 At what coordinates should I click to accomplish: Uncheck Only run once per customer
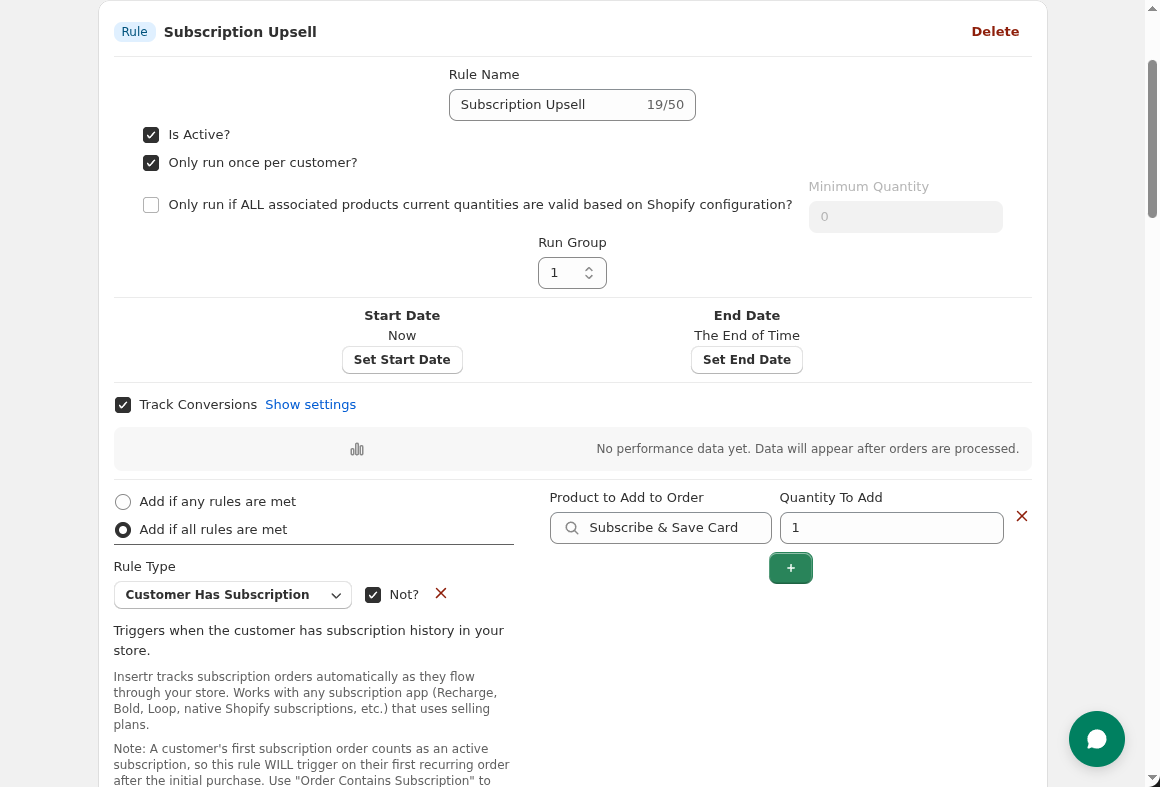[x=151, y=162]
